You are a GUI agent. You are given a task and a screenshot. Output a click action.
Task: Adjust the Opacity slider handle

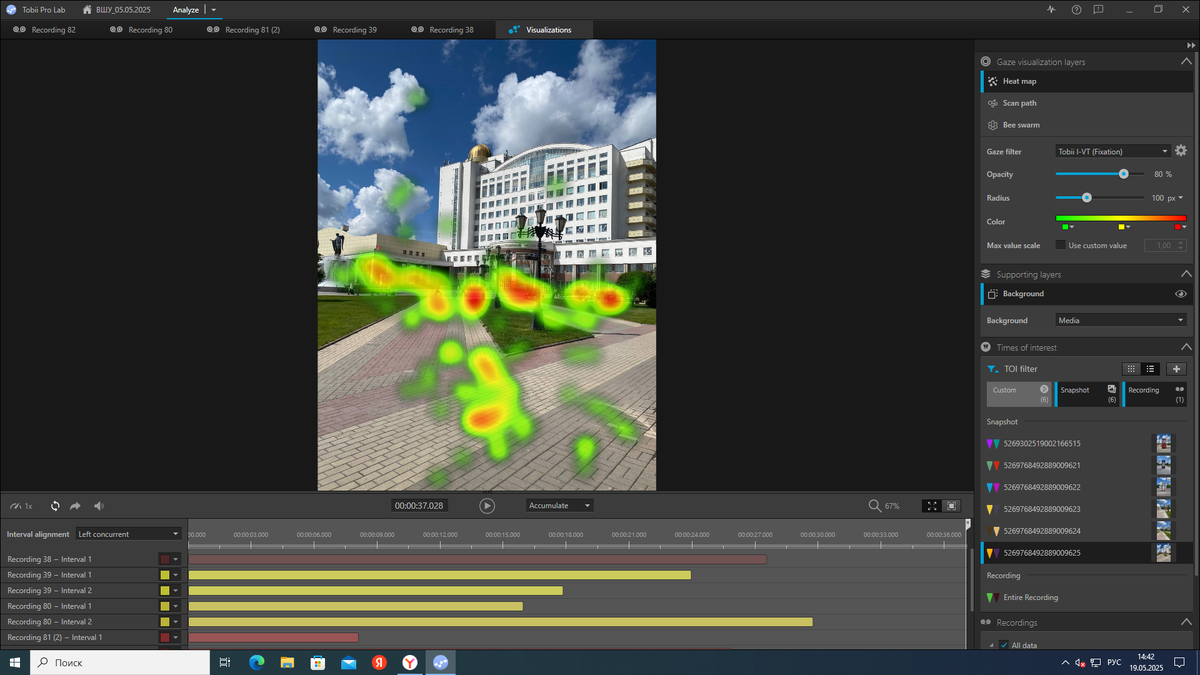coord(1124,174)
